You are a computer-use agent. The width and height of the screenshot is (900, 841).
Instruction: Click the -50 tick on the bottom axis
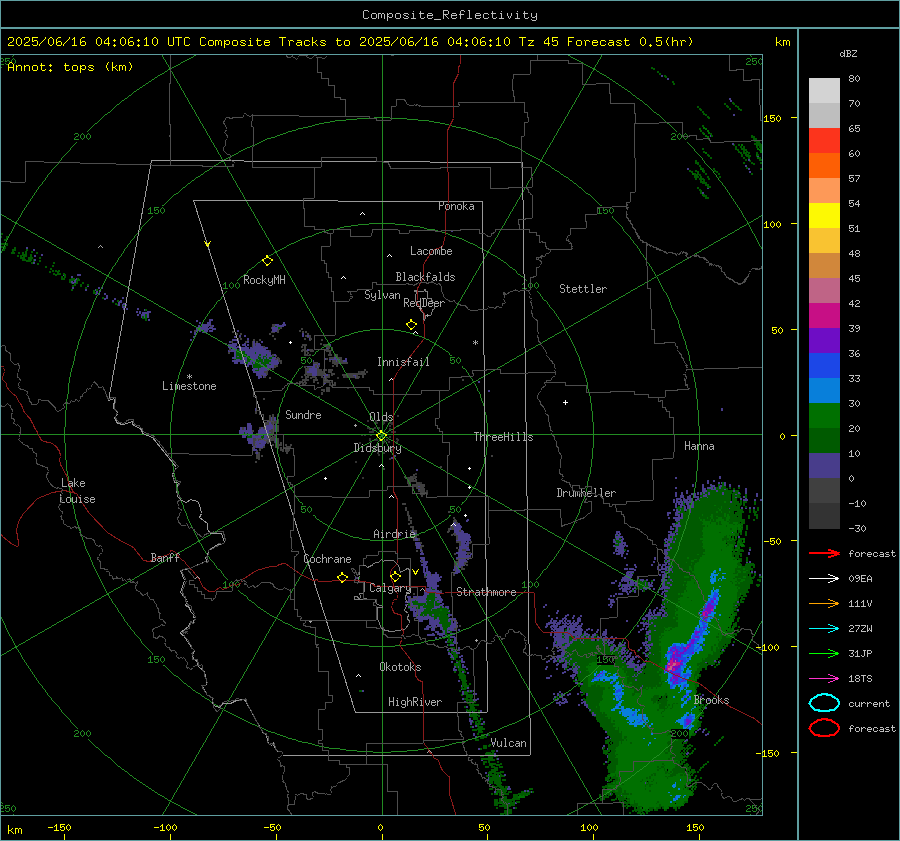click(x=272, y=828)
